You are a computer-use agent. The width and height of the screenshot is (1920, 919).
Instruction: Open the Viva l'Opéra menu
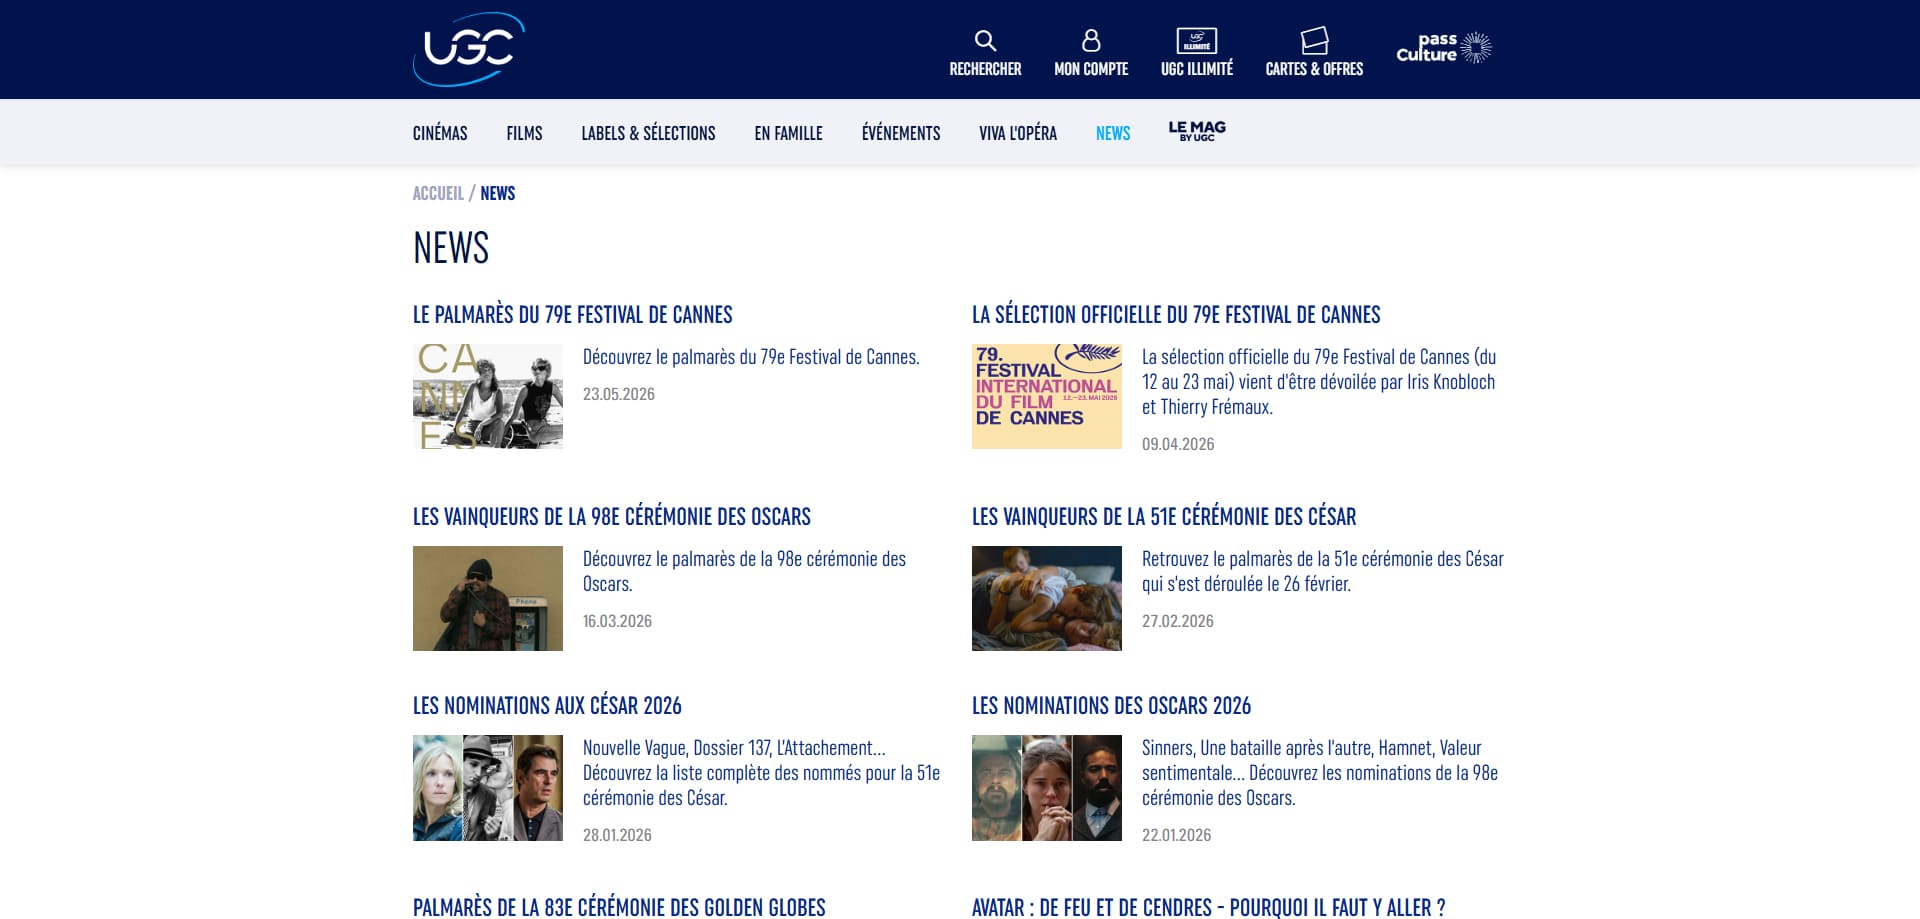1018,133
